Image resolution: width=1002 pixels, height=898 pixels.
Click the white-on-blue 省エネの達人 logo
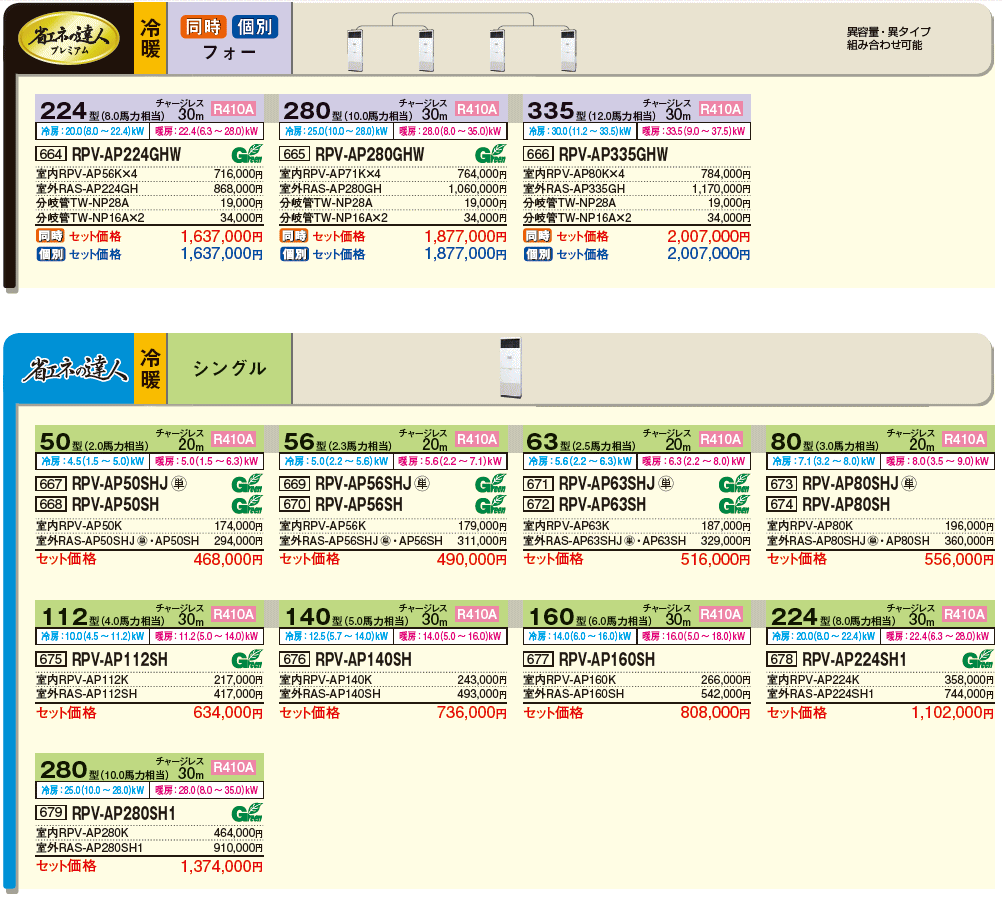point(75,369)
